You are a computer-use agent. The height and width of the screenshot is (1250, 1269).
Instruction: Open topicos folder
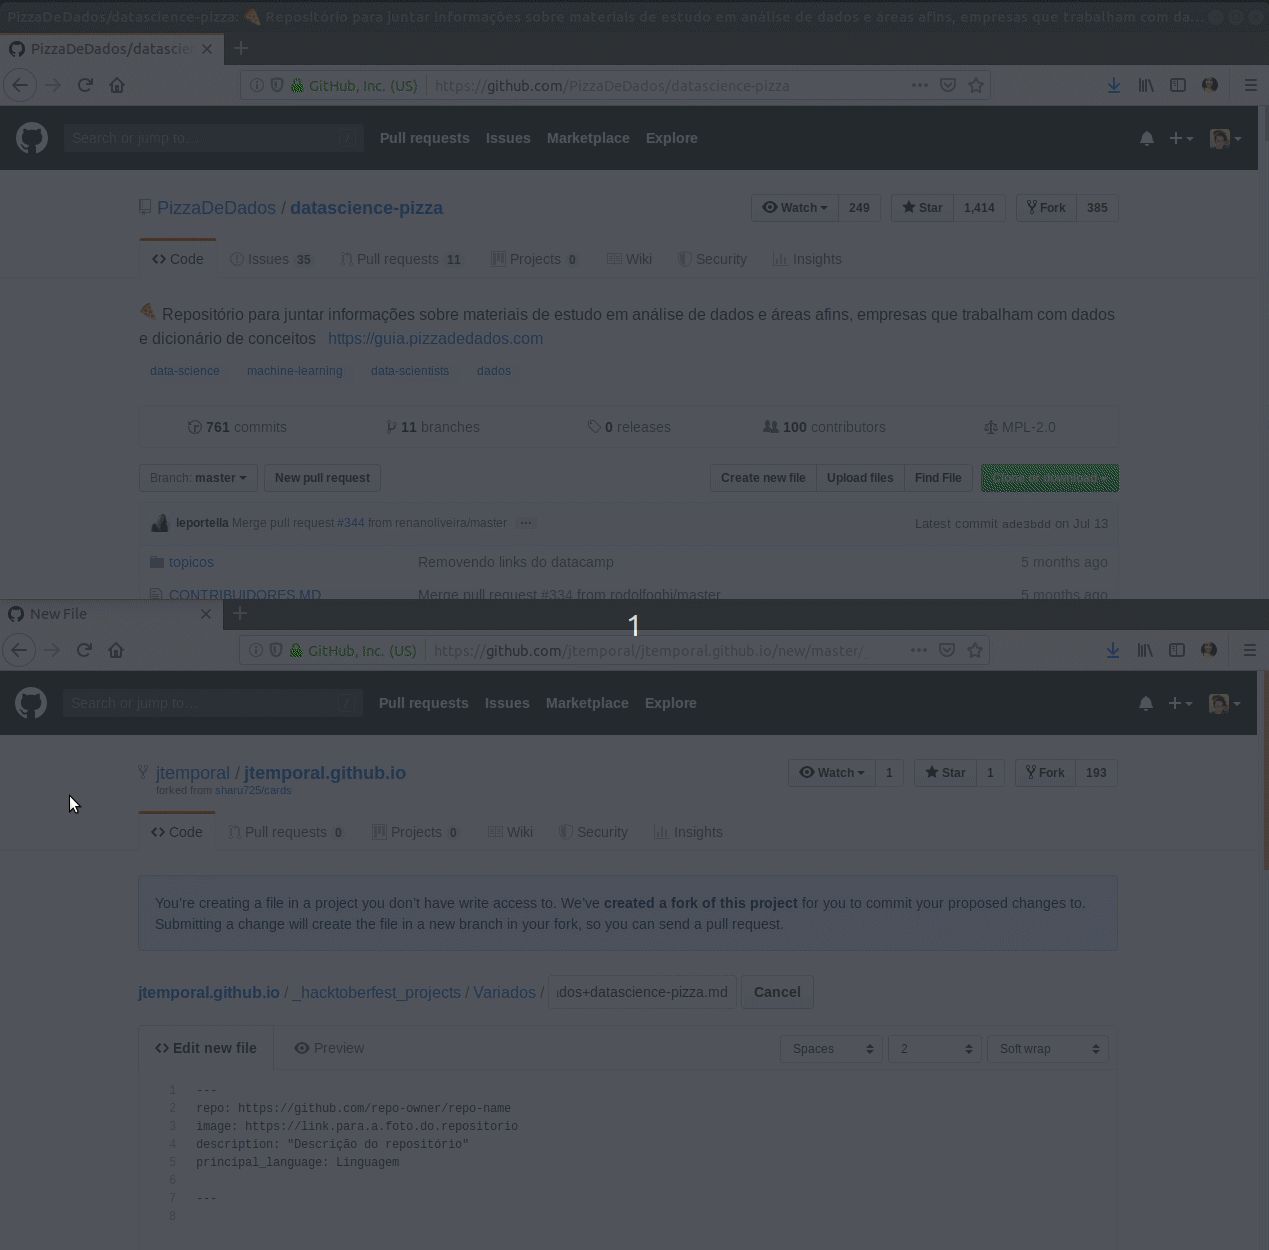(x=191, y=562)
